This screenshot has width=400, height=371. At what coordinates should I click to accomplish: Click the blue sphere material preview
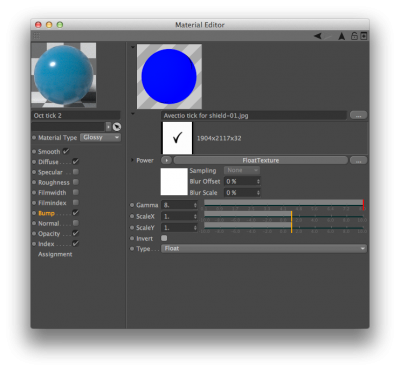click(64, 75)
